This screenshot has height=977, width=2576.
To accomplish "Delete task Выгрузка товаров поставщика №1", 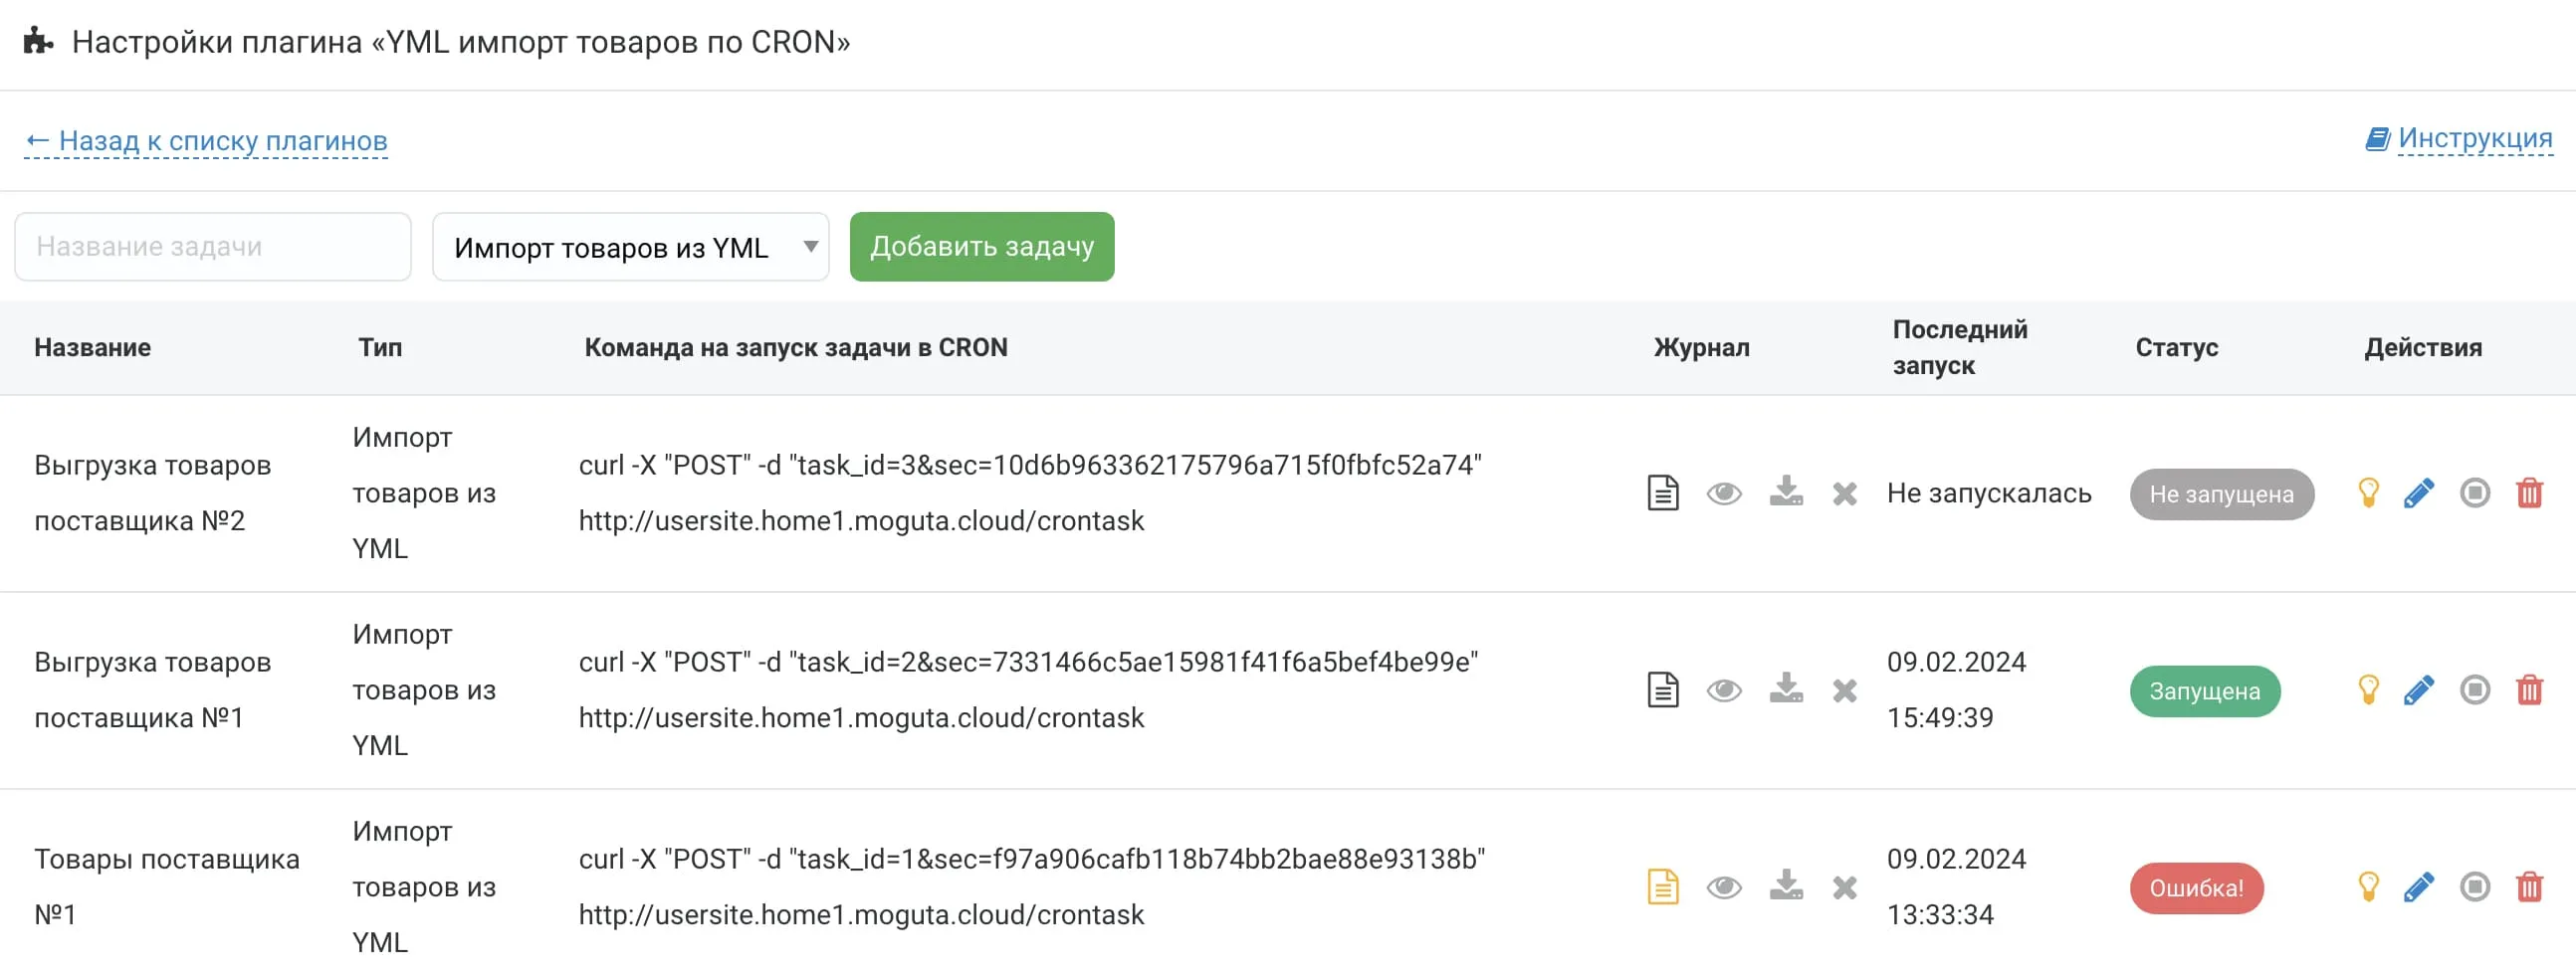I will (2529, 689).
